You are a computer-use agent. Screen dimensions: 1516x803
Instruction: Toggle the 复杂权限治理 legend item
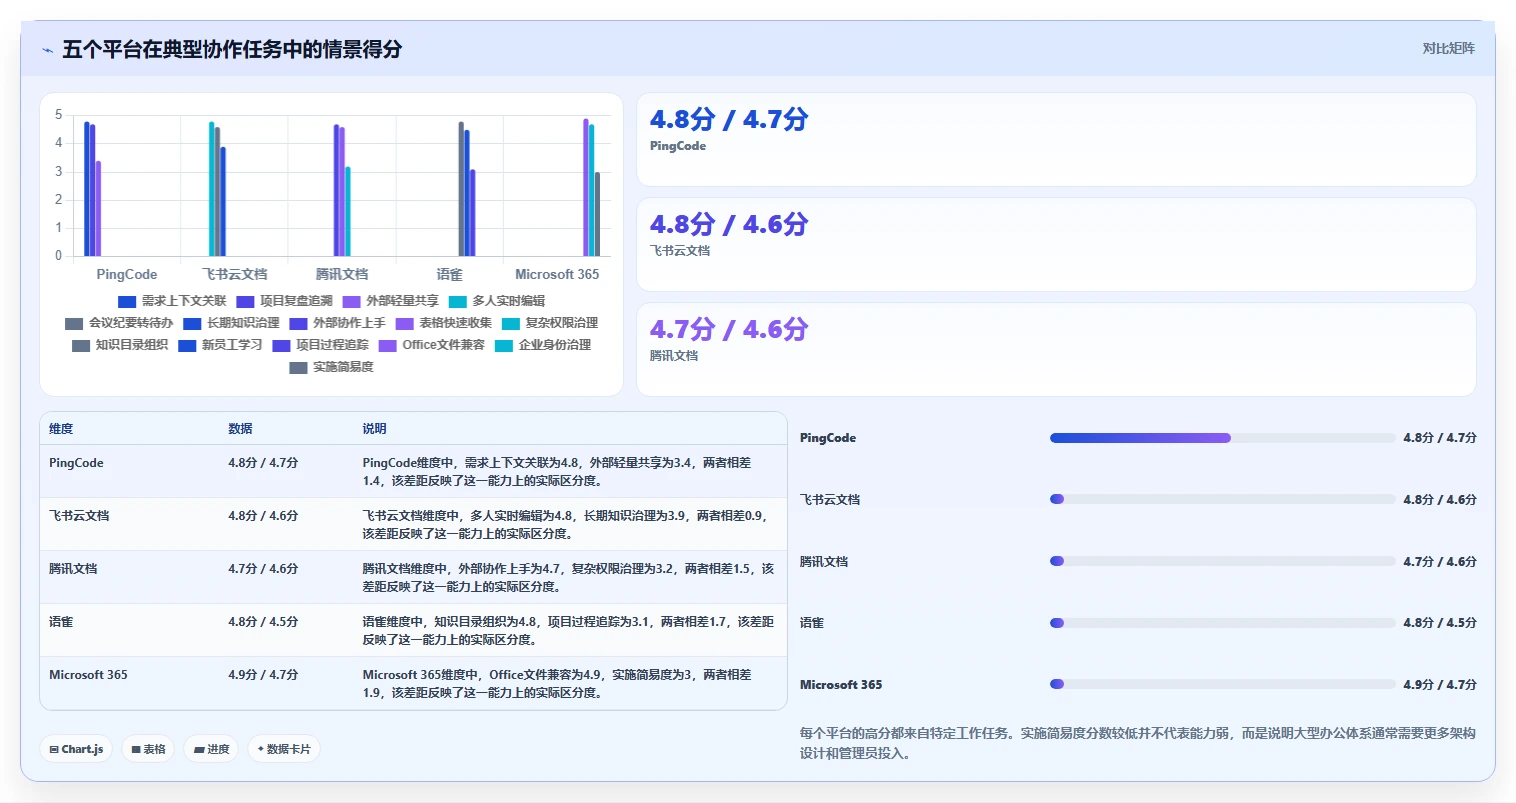click(x=549, y=323)
